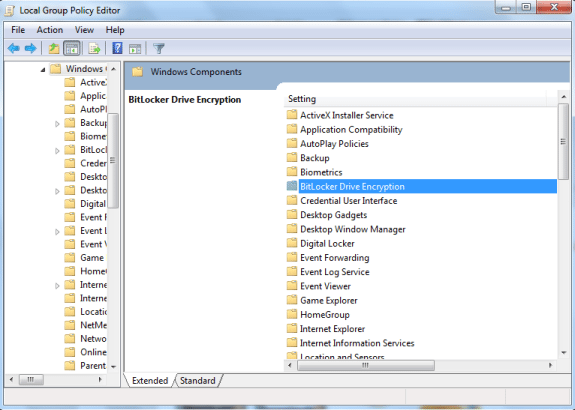575x410 pixels.
Task: Expand the Event L tree node
Action: [57, 232]
